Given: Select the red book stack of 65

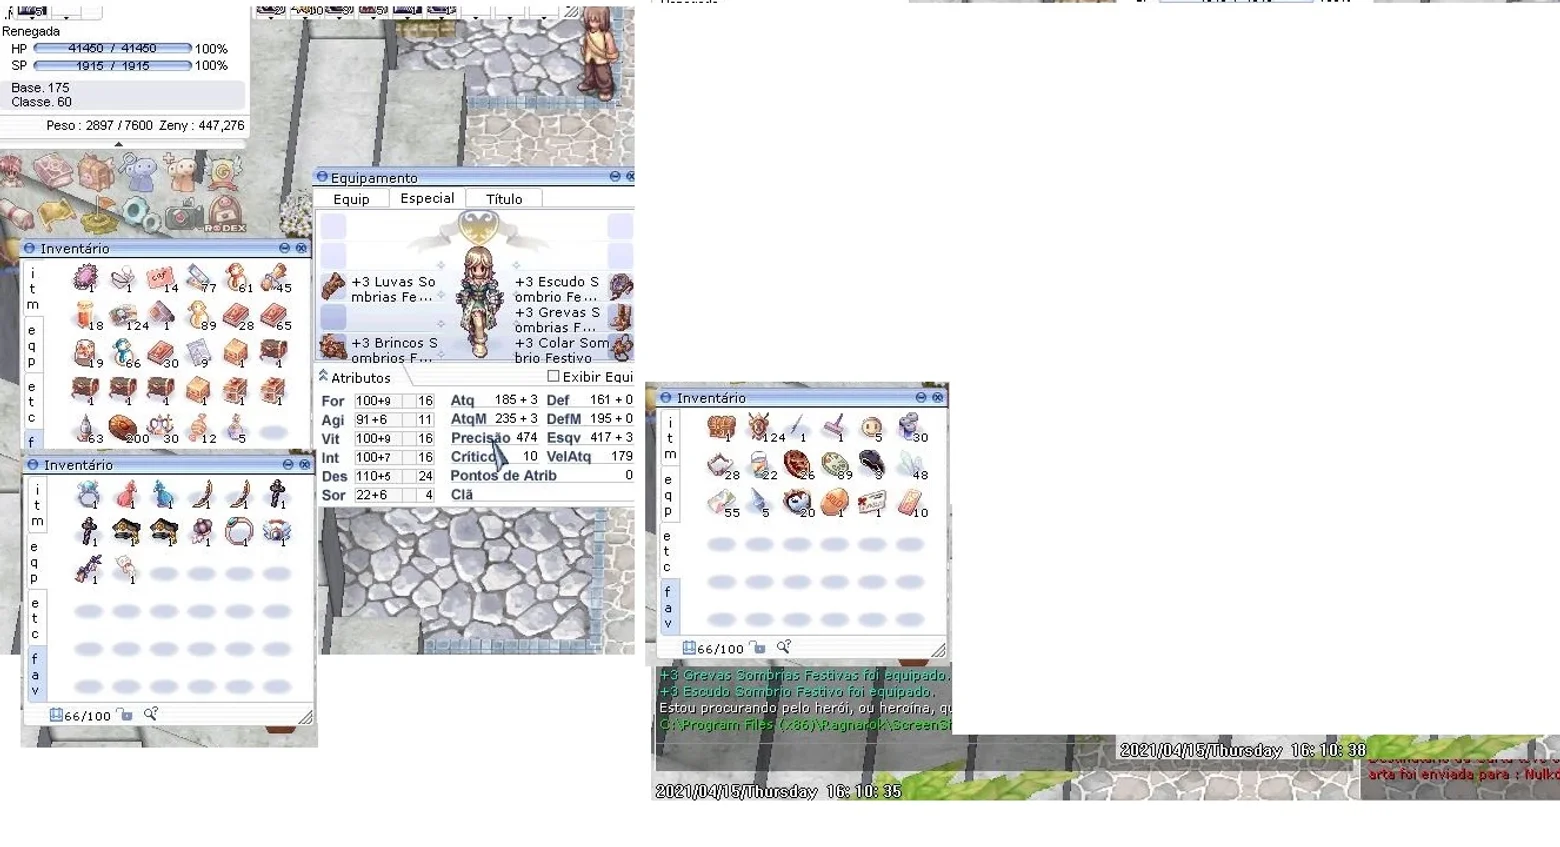Looking at the screenshot, I should click(x=273, y=316).
